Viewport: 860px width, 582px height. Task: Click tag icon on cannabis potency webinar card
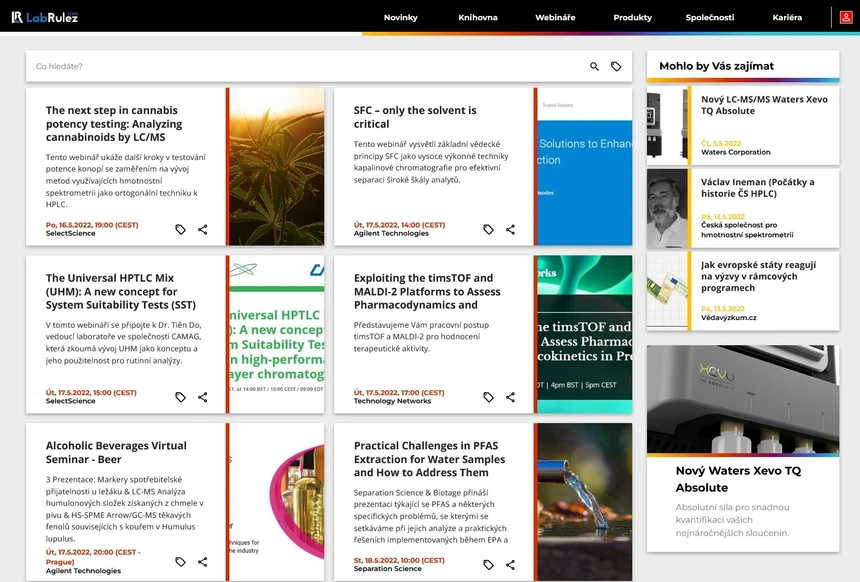tap(180, 229)
